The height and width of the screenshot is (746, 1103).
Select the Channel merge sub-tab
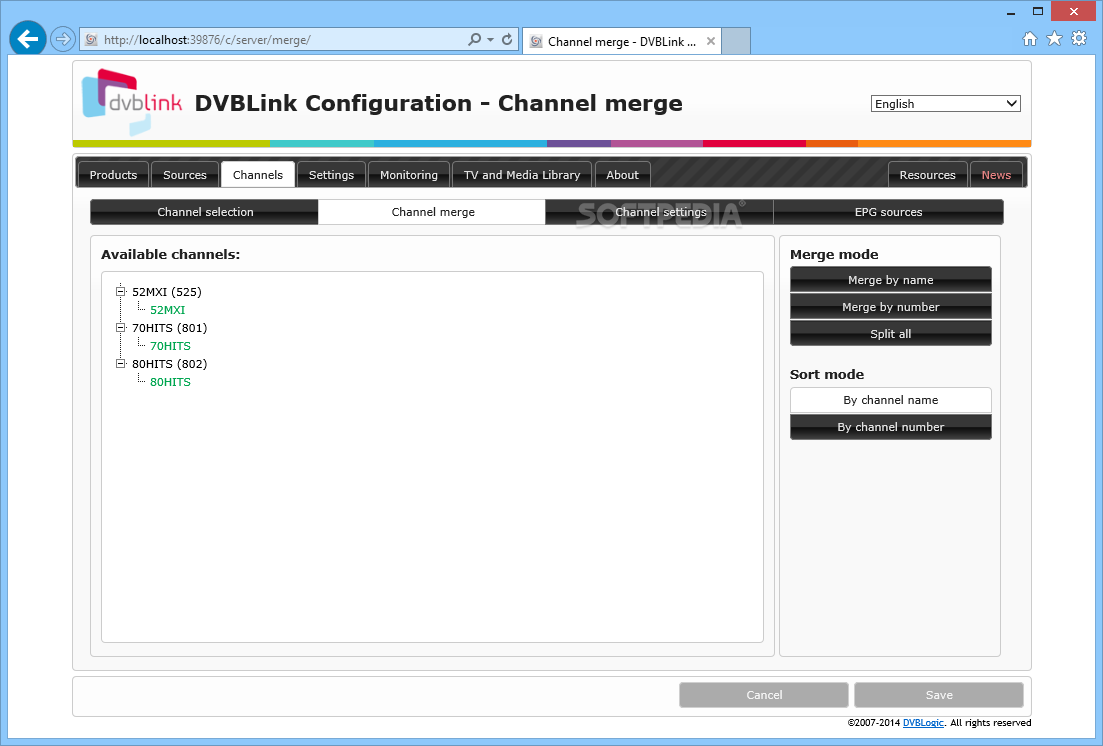point(433,212)
